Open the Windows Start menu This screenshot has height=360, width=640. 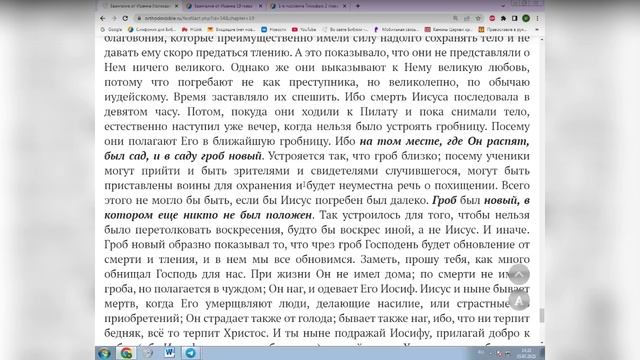click(x=104, y=353)
